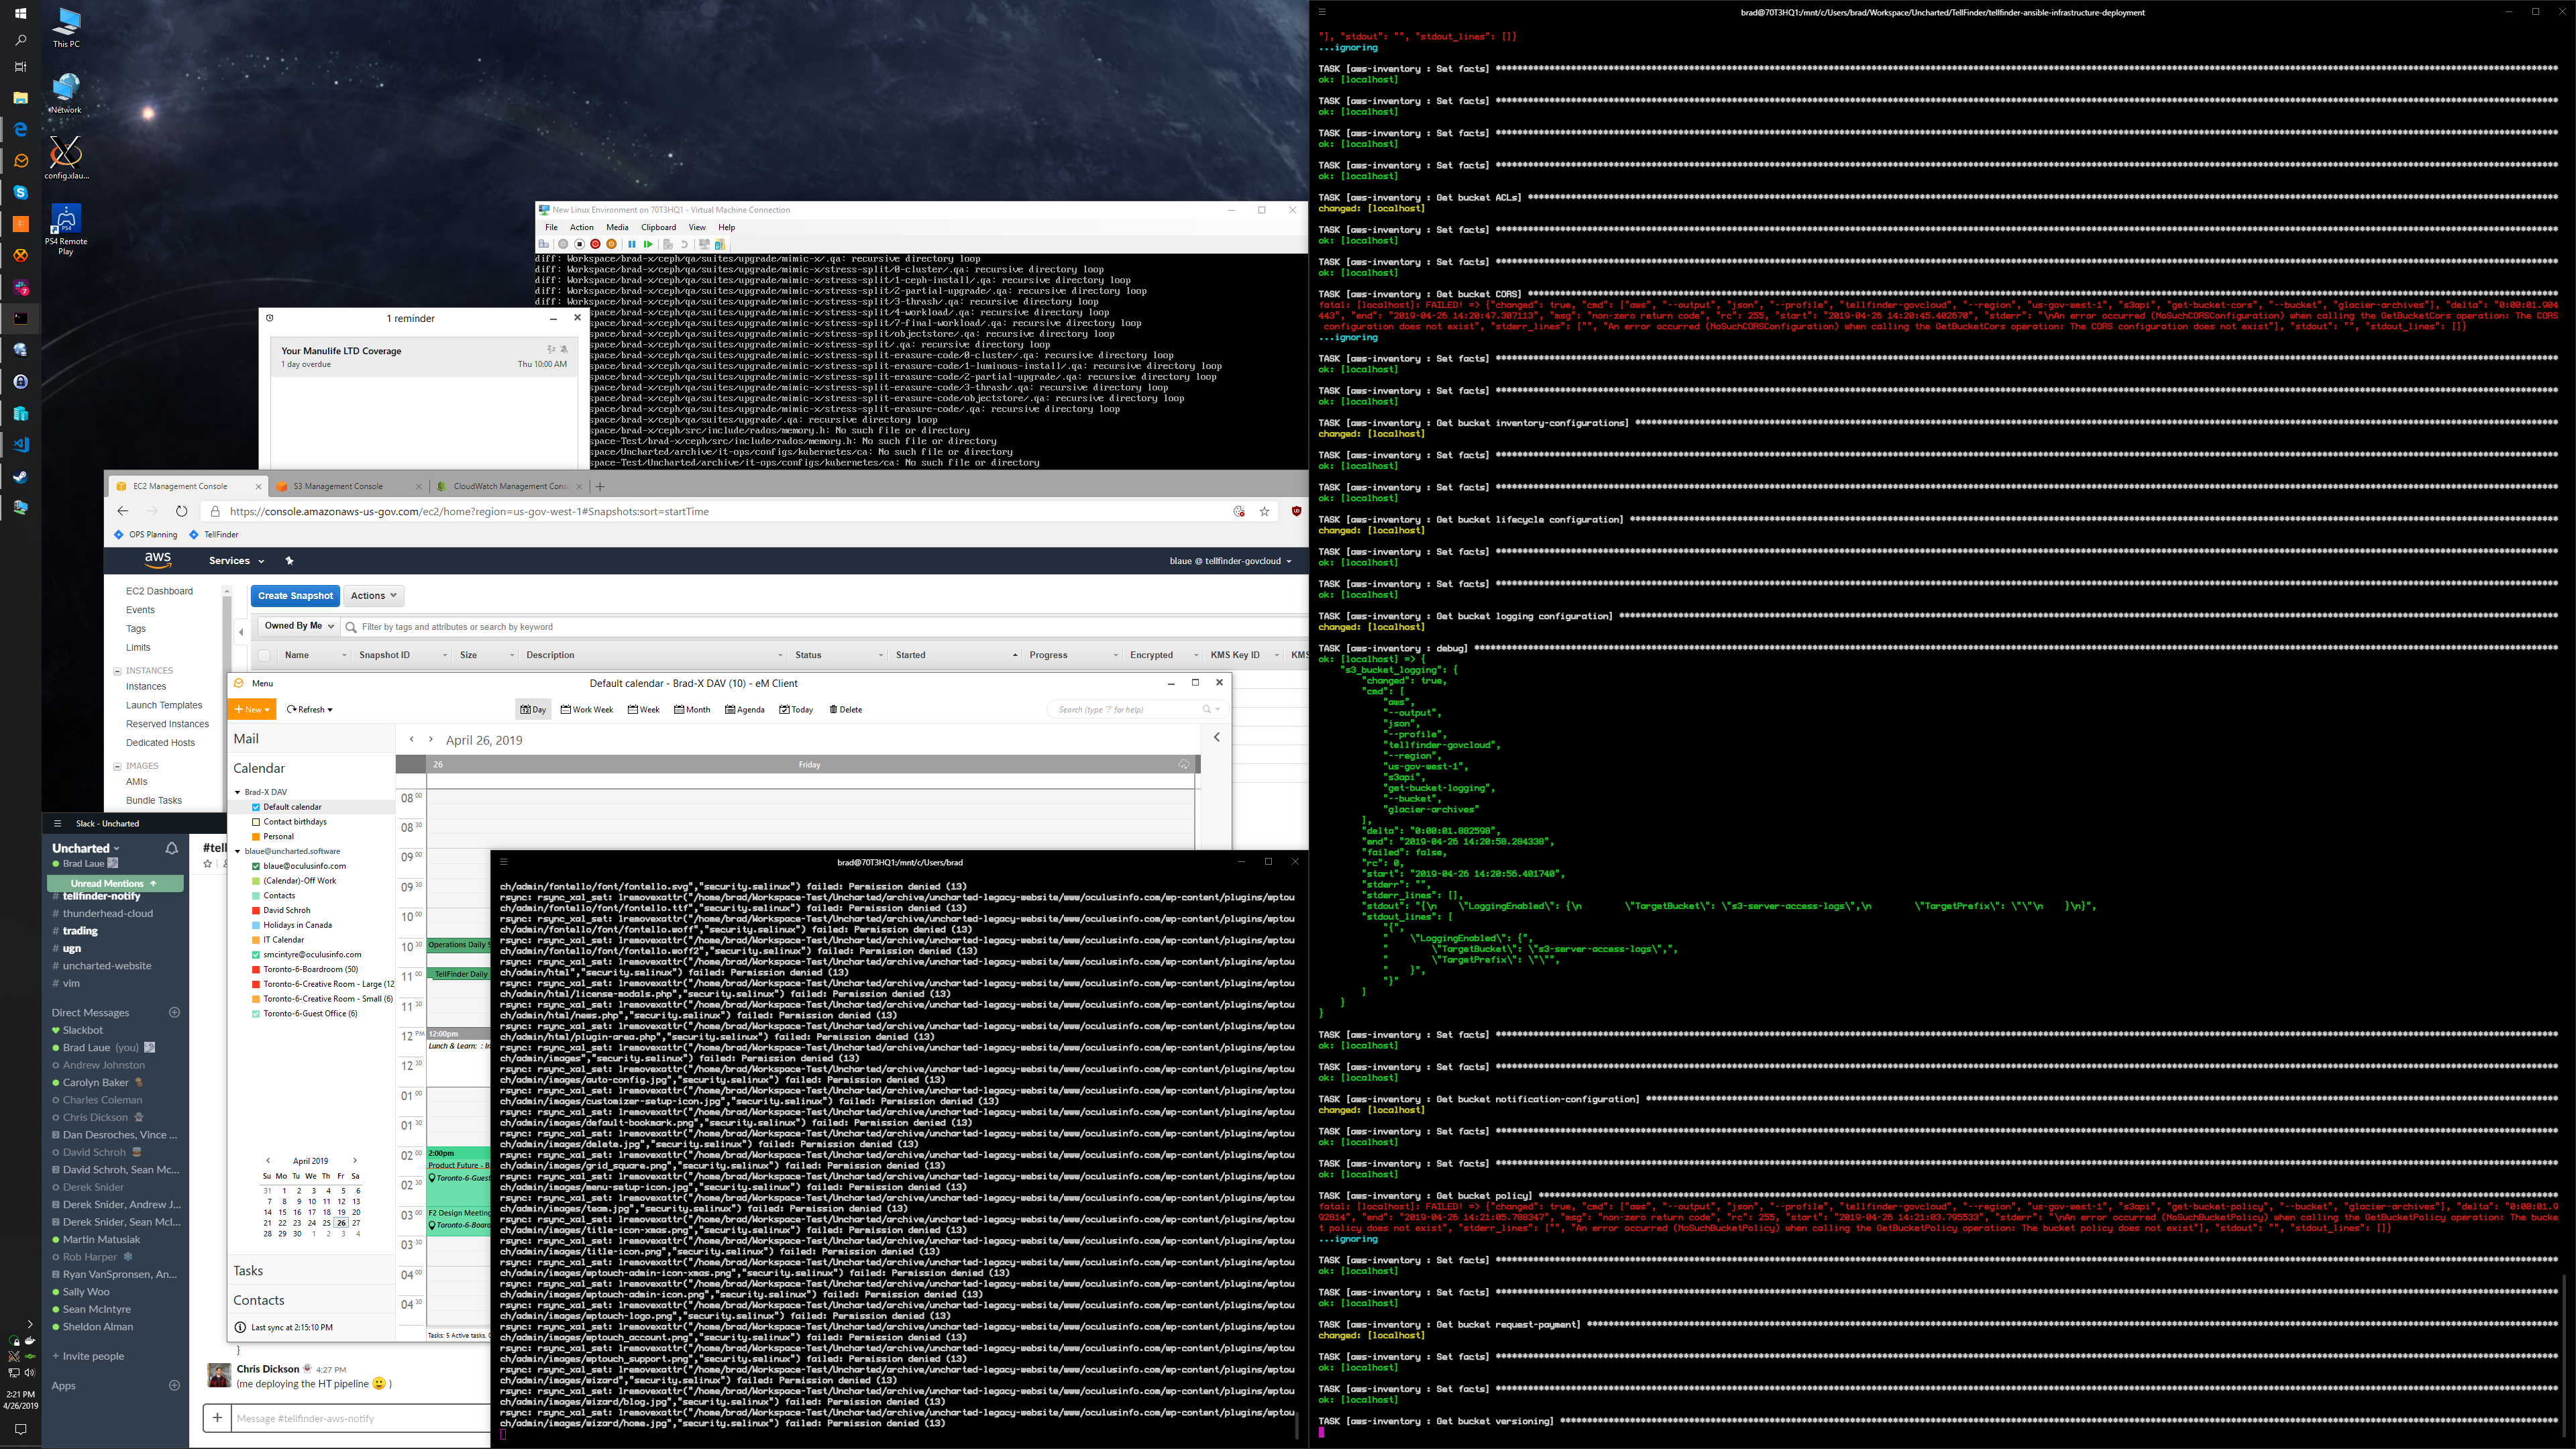Click the browser Reload icon
The height and width of the screenshot is (1449, 2576).
pyautogui.click(x=181, y=511)
